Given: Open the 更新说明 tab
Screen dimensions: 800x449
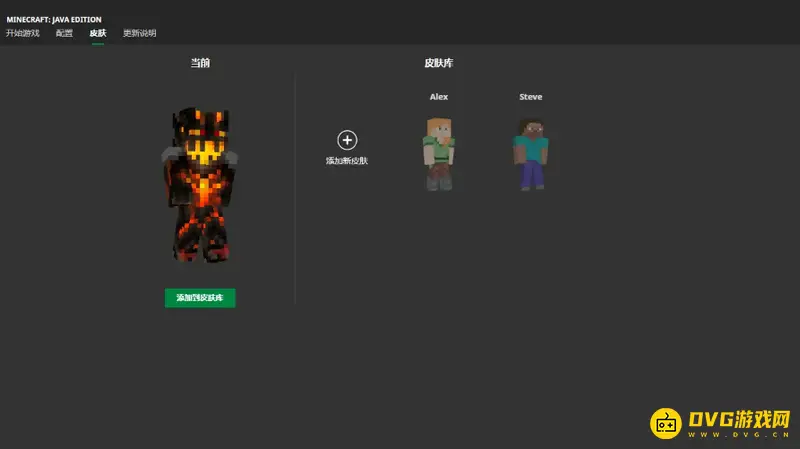Looking at the screenshot, I should [x=139, y=33].
